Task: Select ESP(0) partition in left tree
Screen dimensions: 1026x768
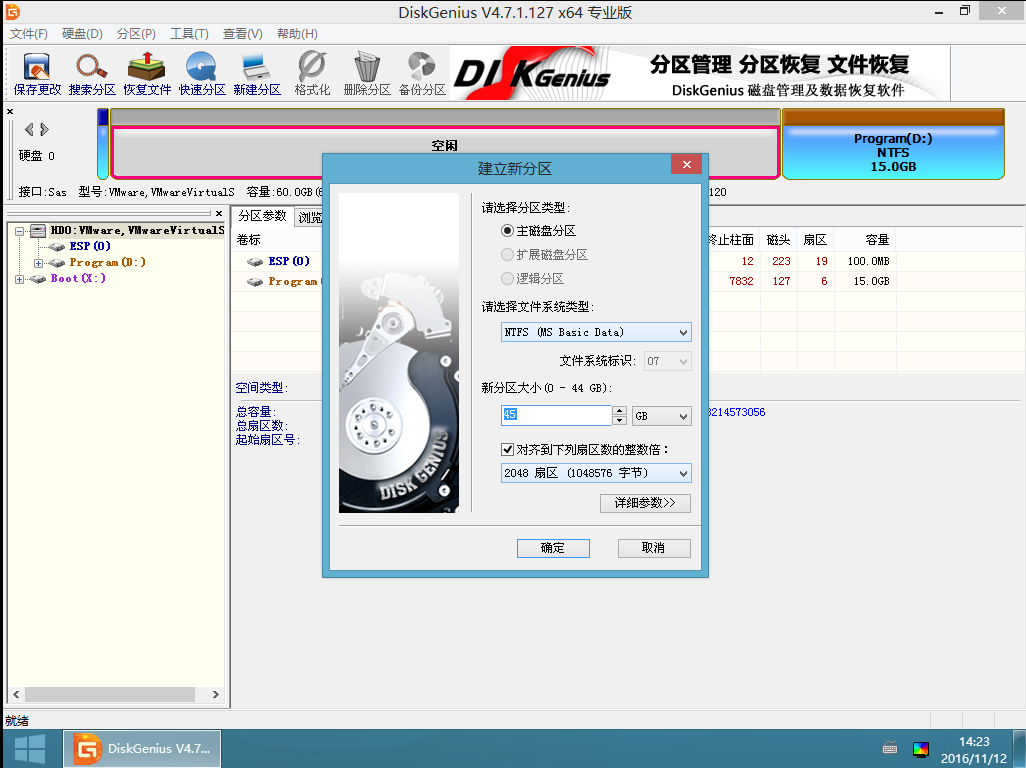Action: point(90,246)
